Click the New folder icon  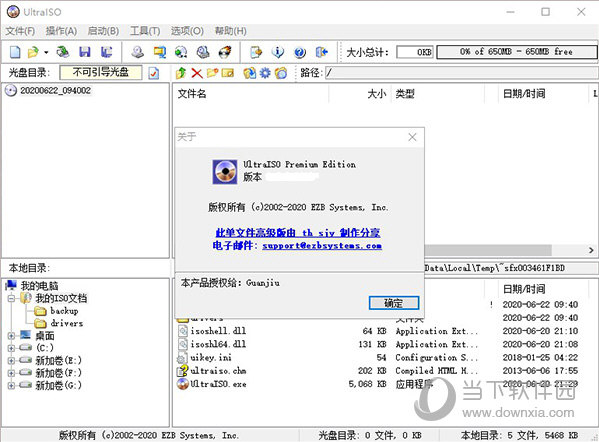coord(212,72)
